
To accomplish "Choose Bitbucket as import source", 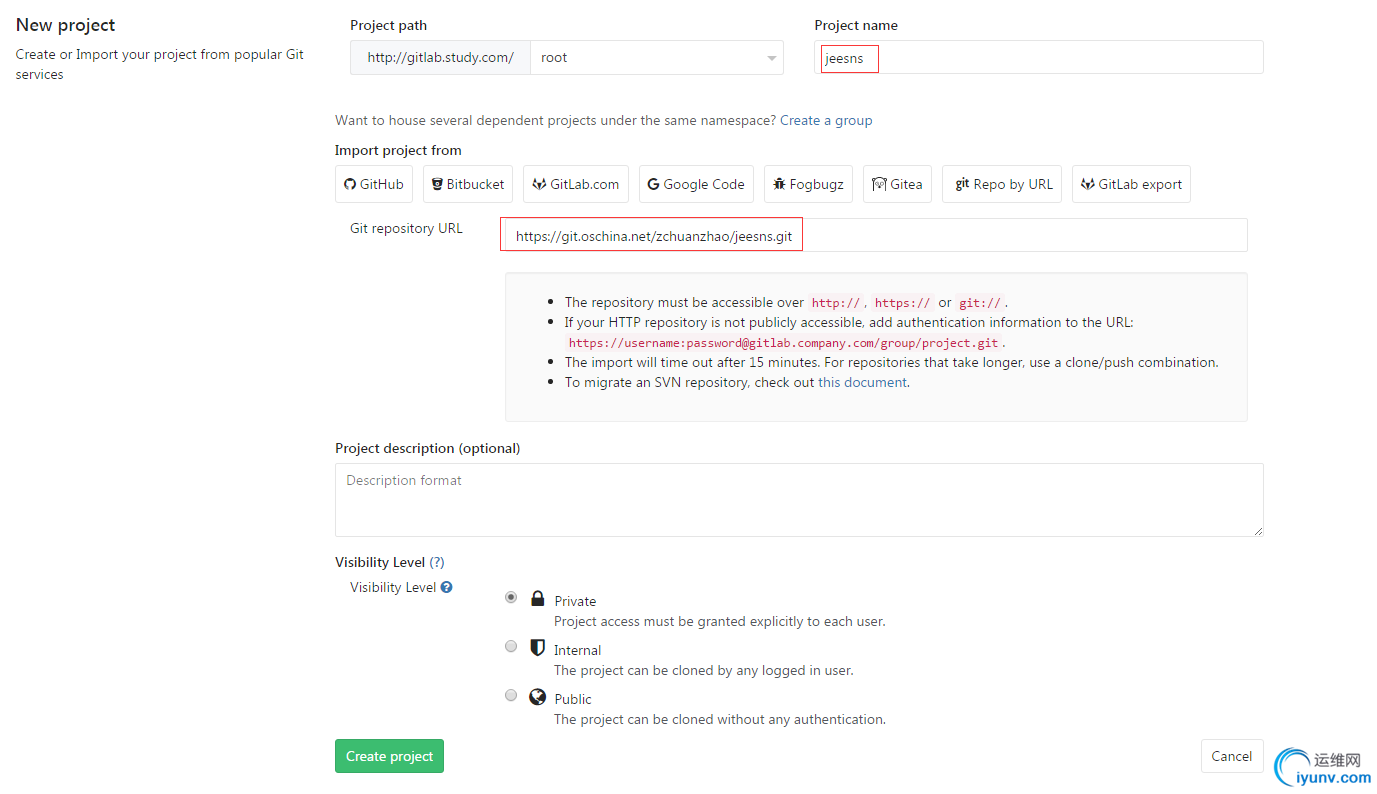I will pos(468,184).
